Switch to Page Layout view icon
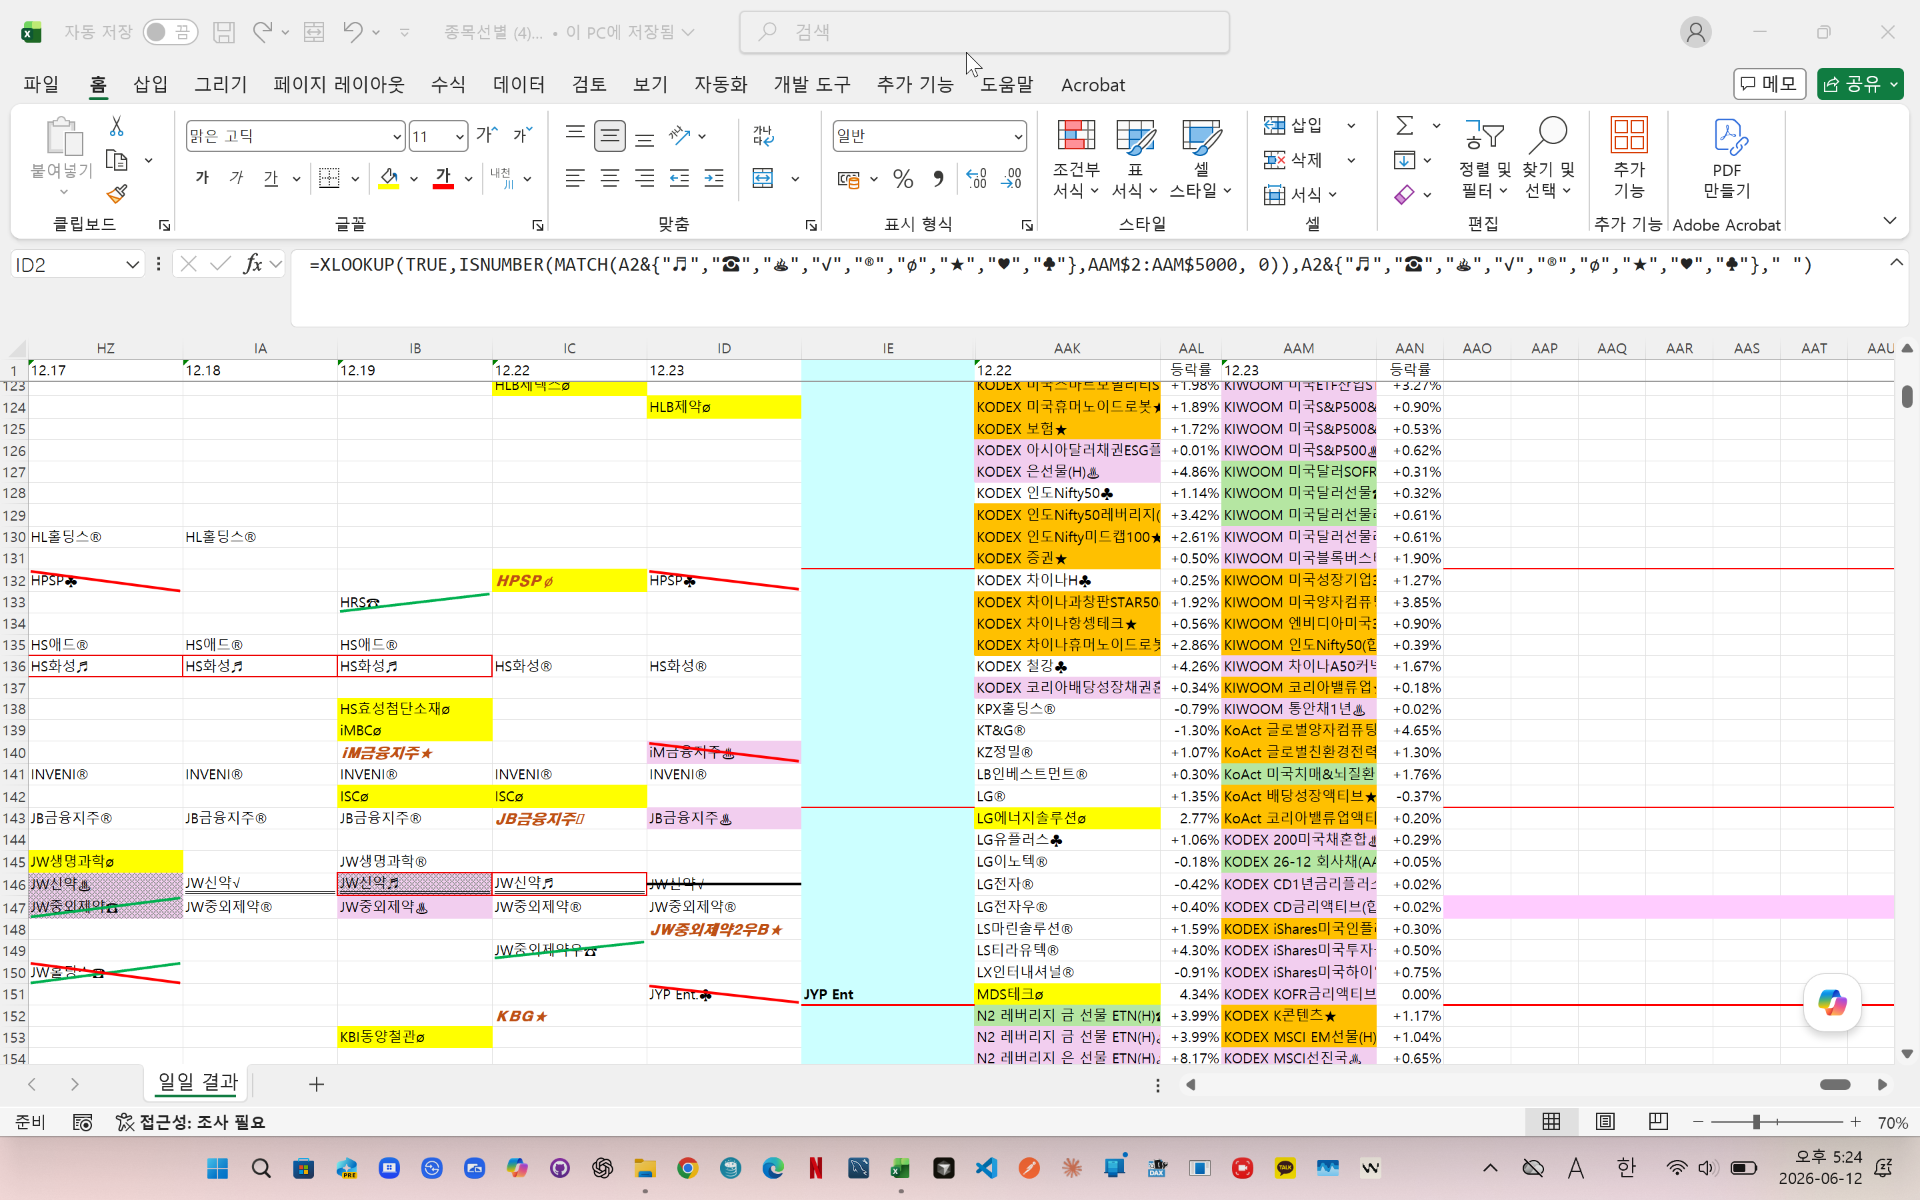The height and width of the screenshot is (1200, 1920). [x=1605, y=1122]
